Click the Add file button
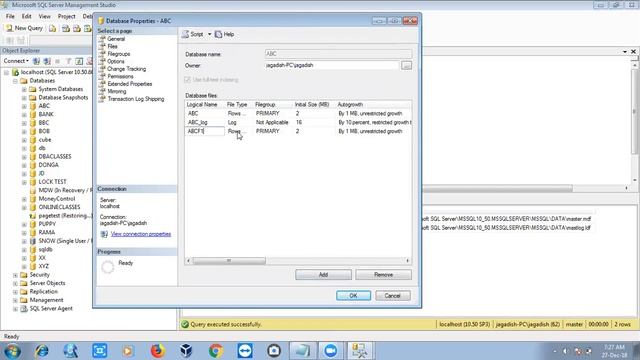 click(323, 275)
